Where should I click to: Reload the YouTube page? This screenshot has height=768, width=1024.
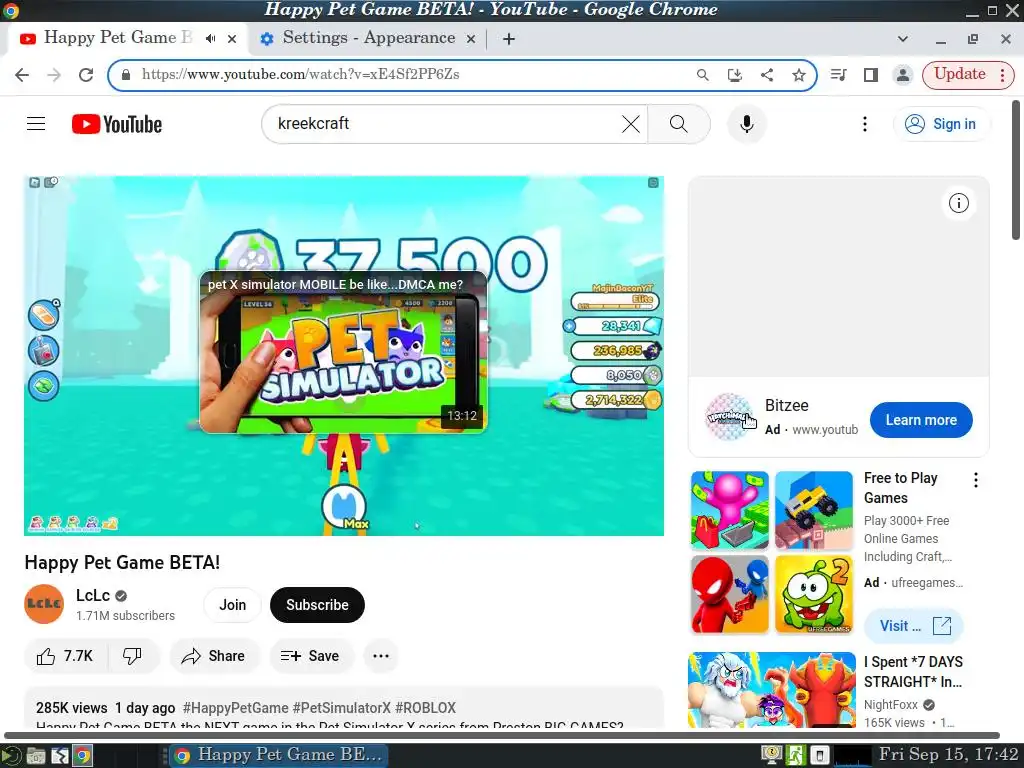point(86,74)
